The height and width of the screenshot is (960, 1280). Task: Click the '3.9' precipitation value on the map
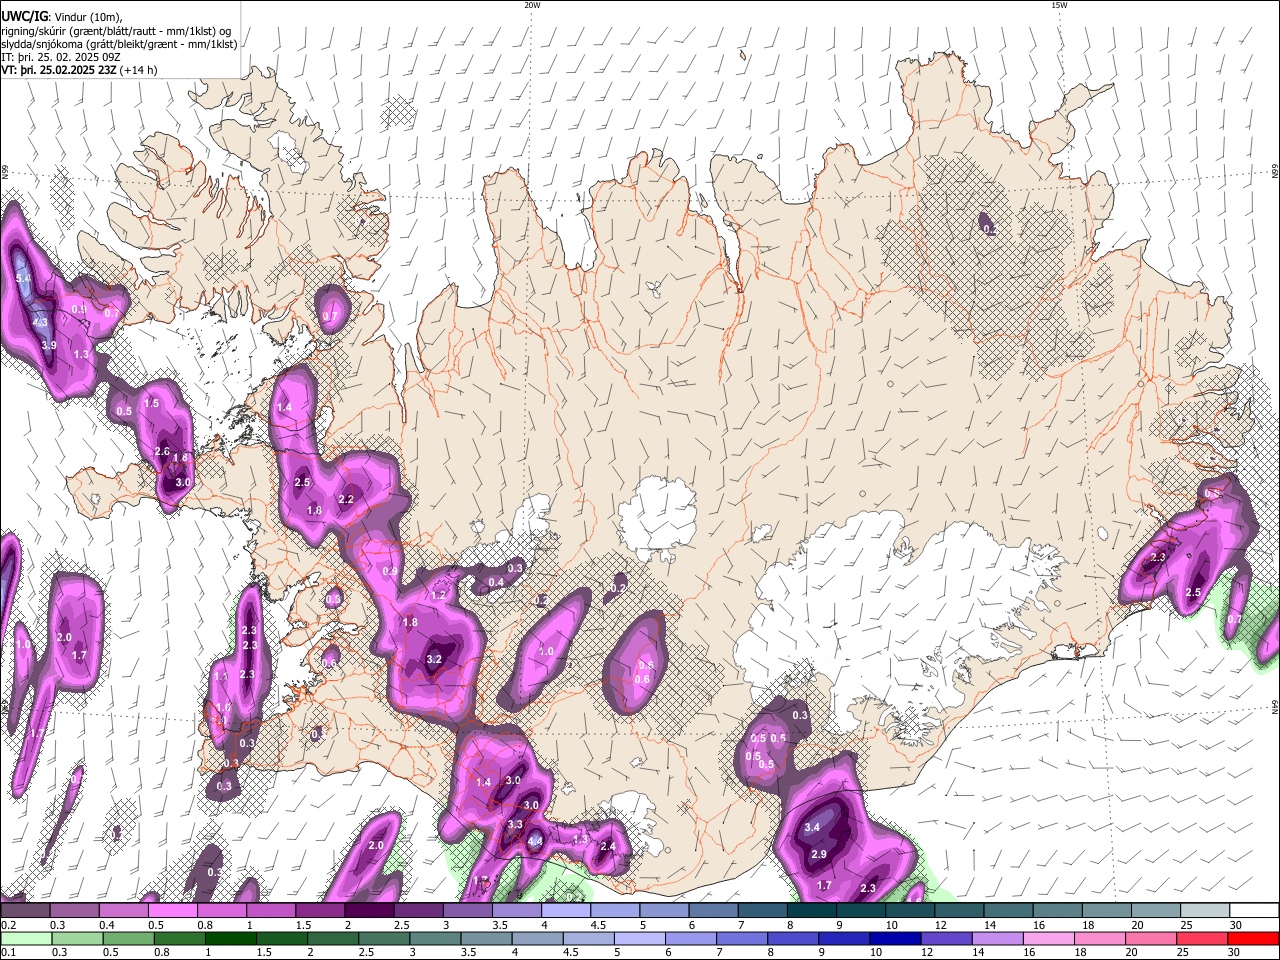(x=48, y=345)
